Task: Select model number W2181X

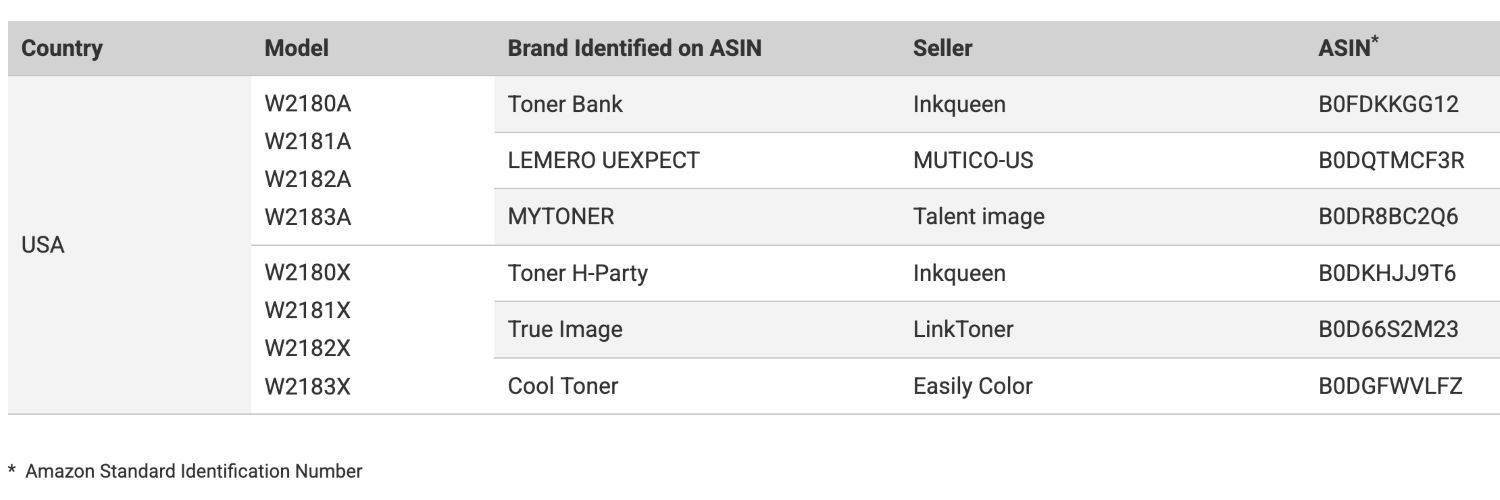Action: click(x=307, y=310)
